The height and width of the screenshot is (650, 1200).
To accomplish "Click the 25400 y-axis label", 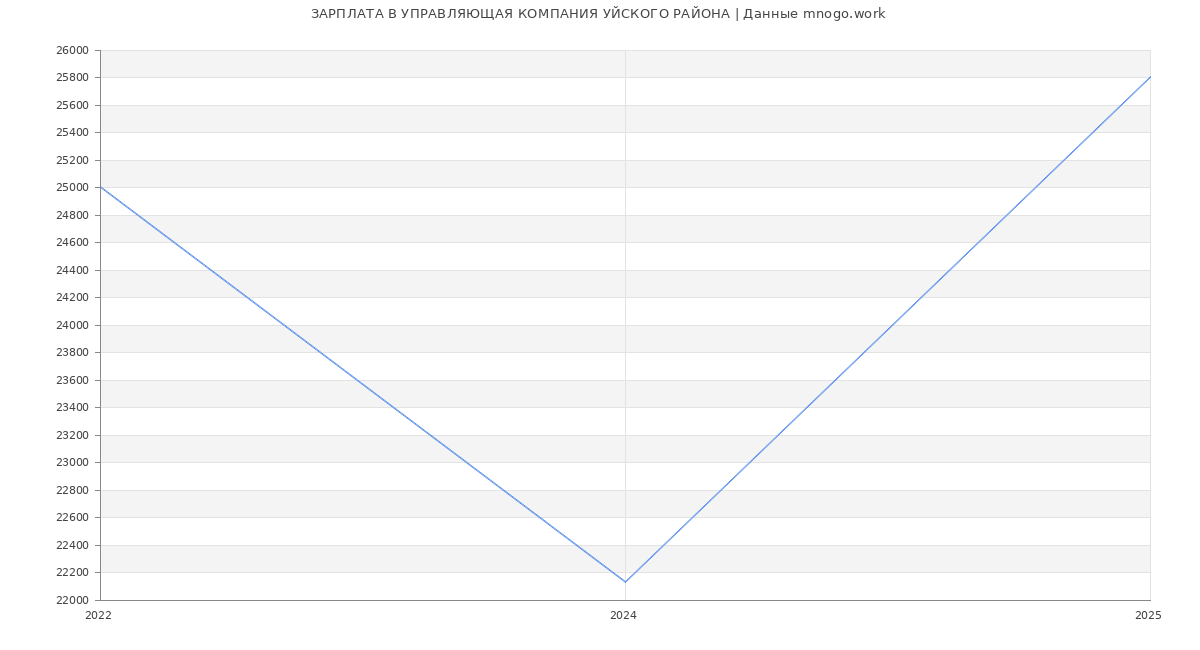I will click(72, 133).
